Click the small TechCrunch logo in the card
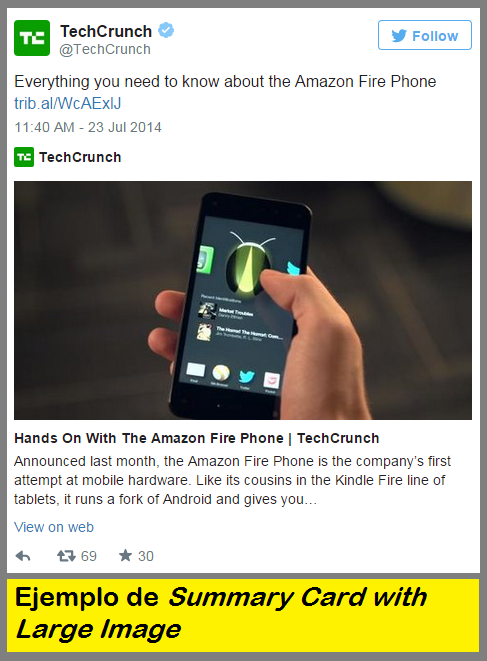Image resolution: width=487 pixels, height=661 pixels. (x=24, y=157)
